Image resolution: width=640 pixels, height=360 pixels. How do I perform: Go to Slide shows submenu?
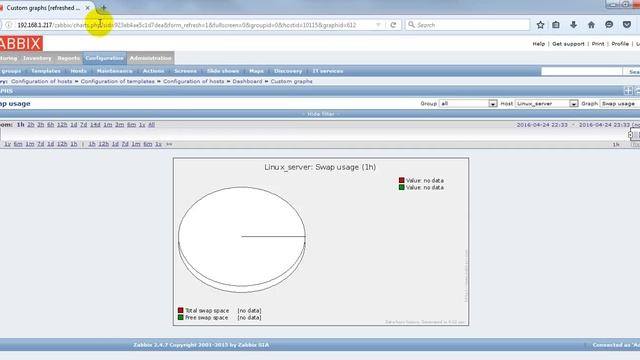point(223,71)
